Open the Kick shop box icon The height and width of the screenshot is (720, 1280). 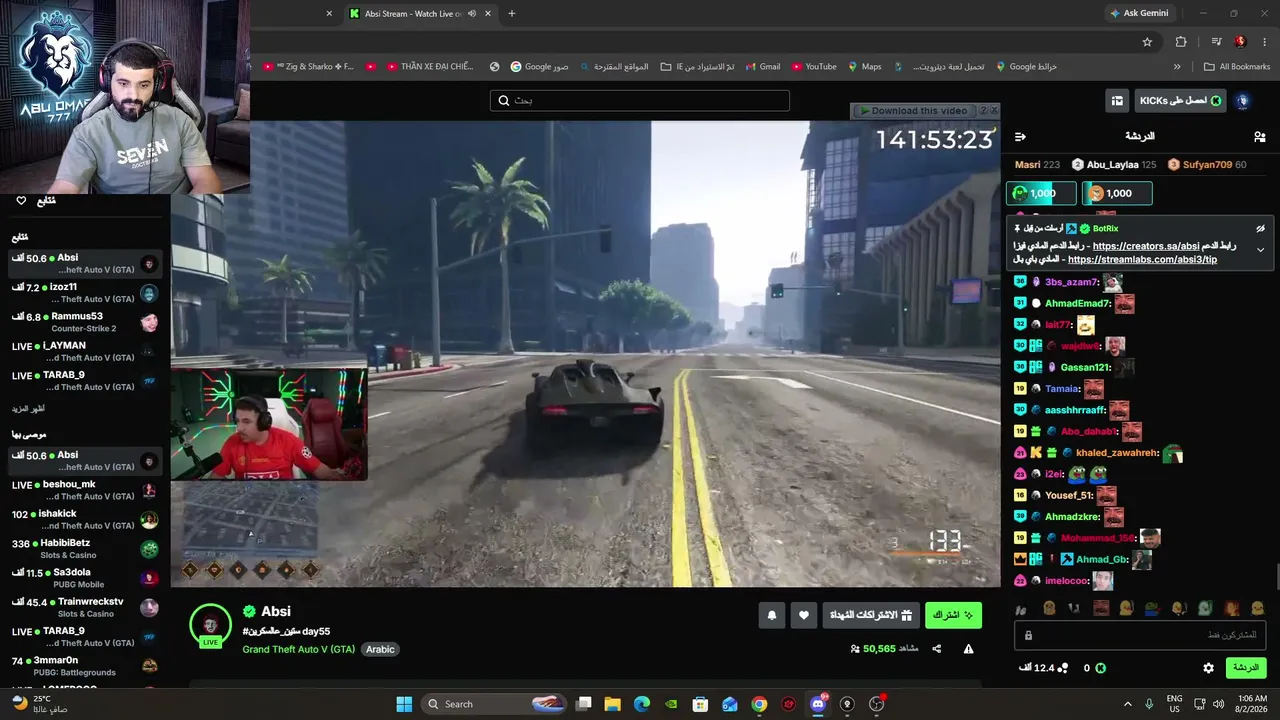coord(1116,101)
